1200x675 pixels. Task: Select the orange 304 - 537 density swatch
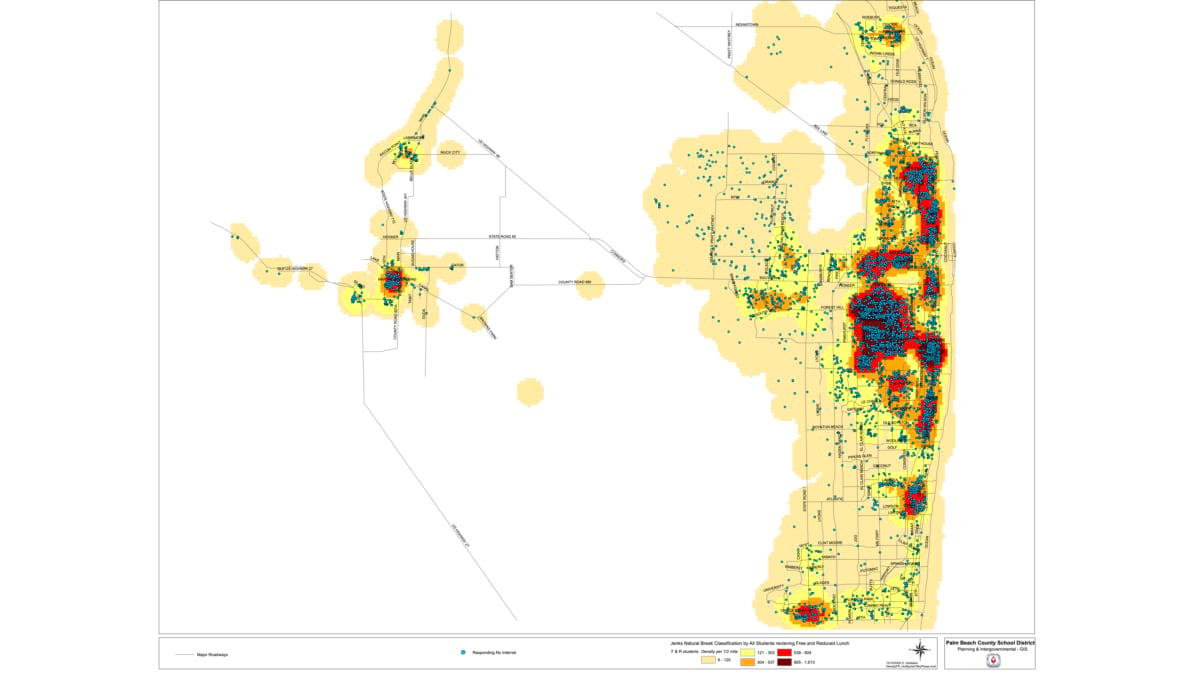(x=748, y=662)
